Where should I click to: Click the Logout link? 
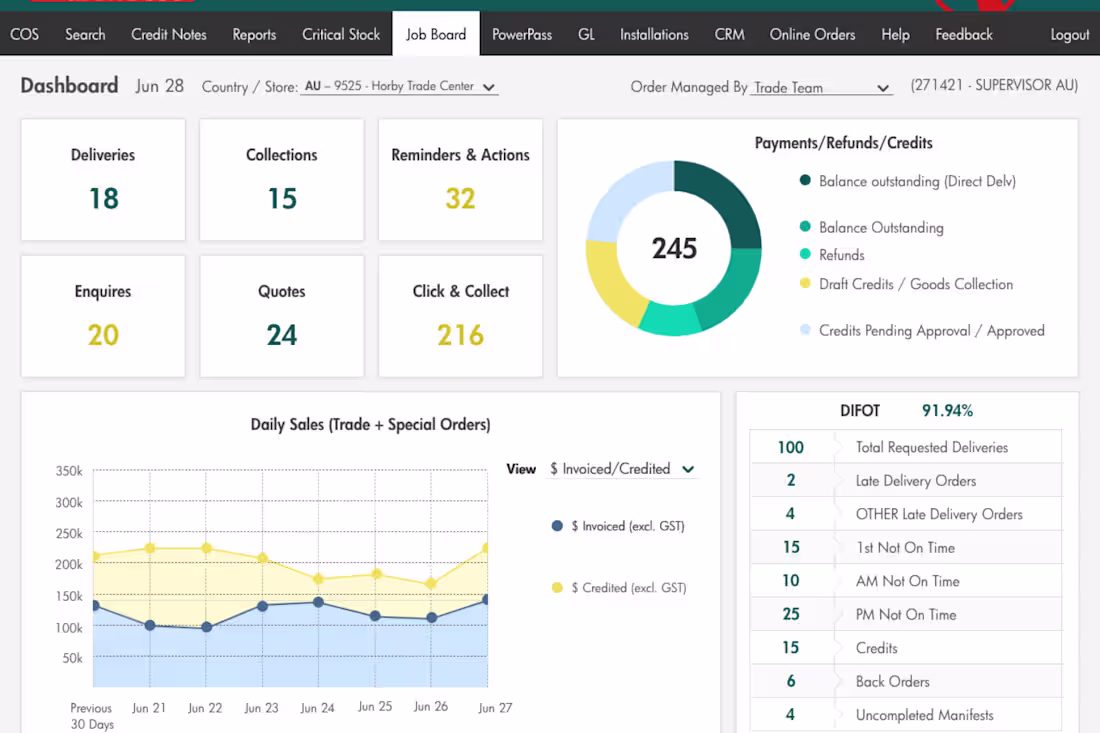coord(1069,34)
